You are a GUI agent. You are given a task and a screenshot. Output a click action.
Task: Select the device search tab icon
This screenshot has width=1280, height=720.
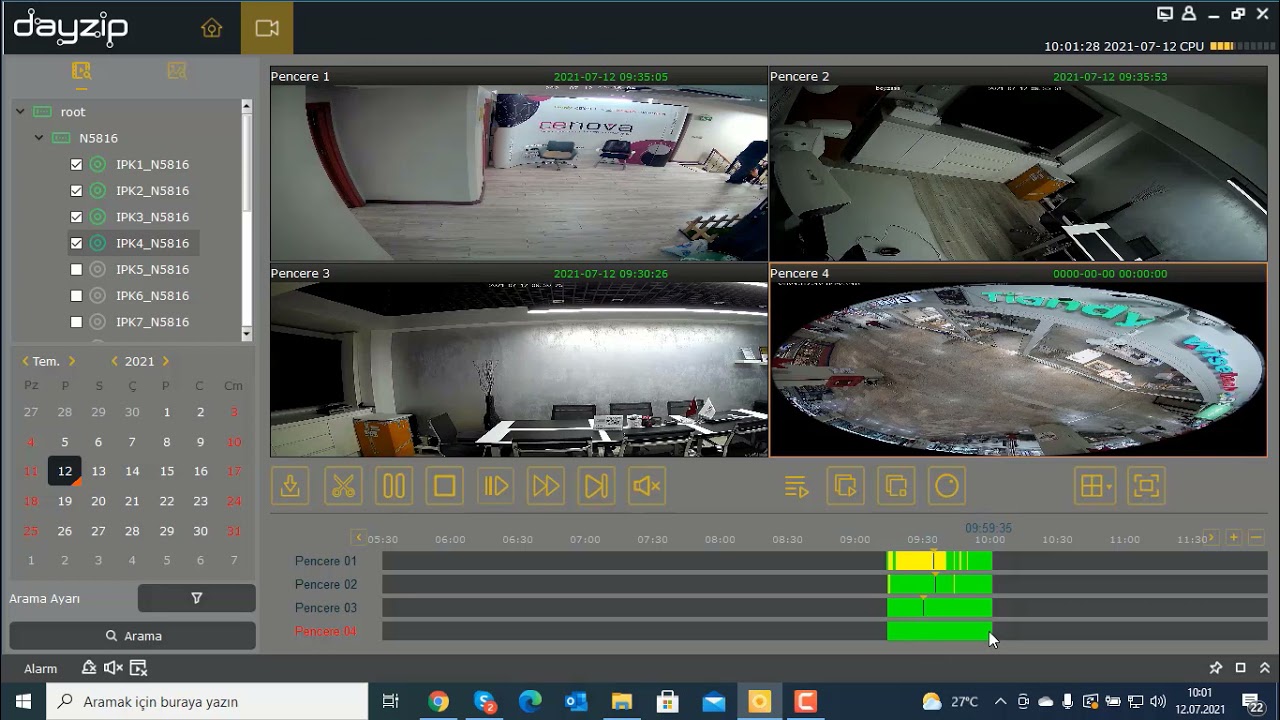[x=81, y=71]
